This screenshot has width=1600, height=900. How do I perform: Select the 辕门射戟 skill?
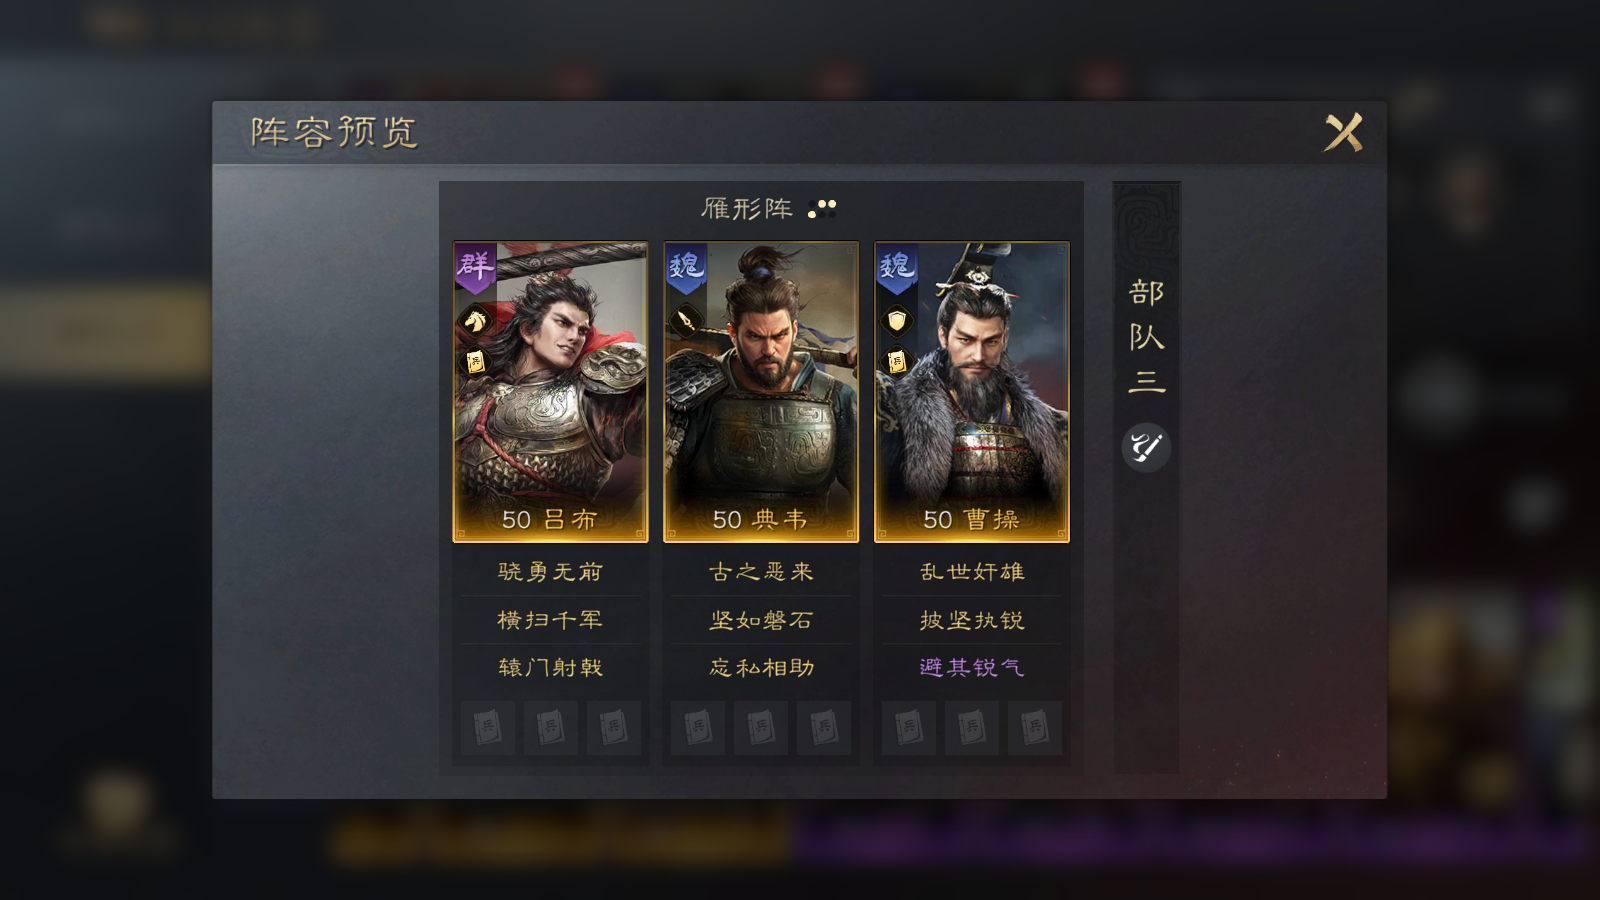point(551,667)
